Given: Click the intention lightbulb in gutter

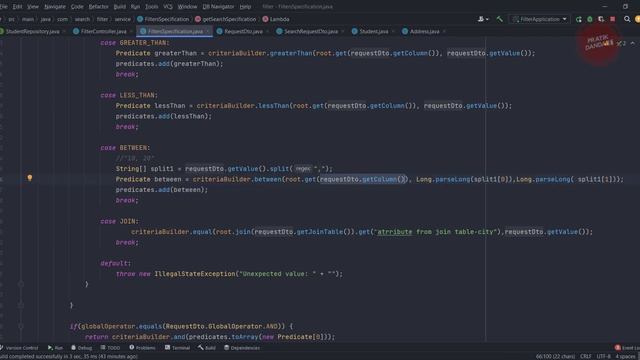Looking at the screenshot, I should coord(30,178).
